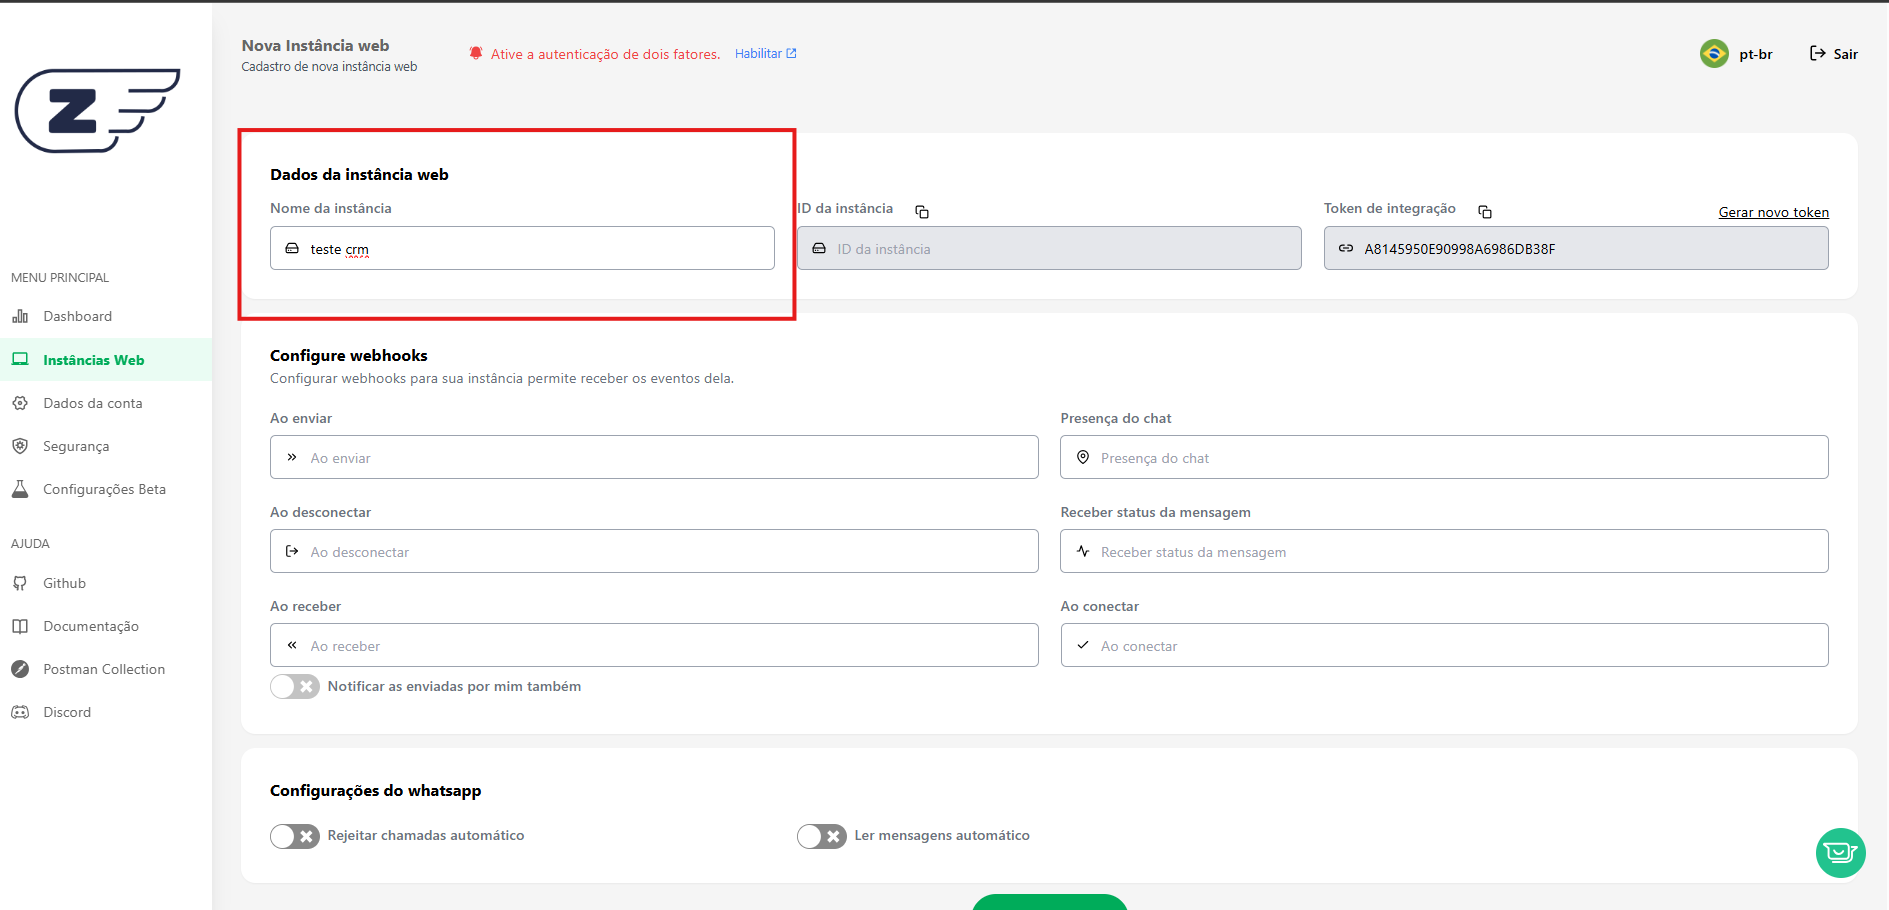This screenshot has height=910, width=1889.
Task: Focus the Nome da instância field
Action: [x=522, y=248]
